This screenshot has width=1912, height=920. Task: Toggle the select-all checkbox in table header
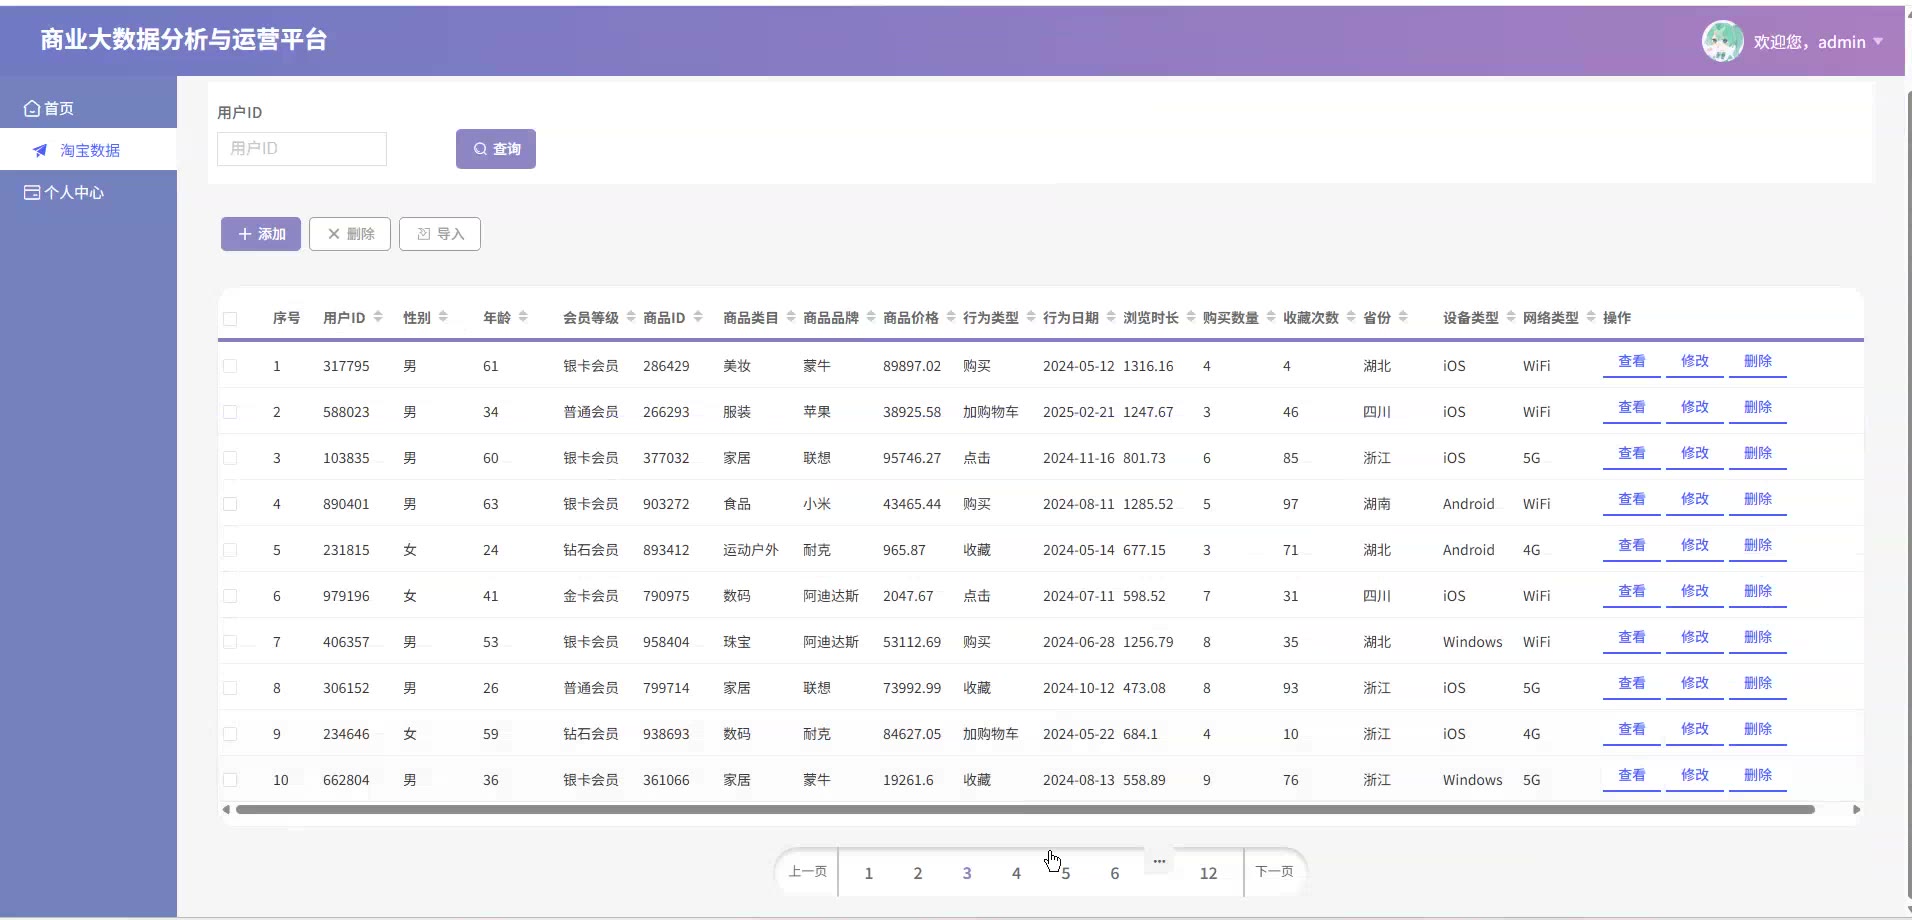point(230,319)
